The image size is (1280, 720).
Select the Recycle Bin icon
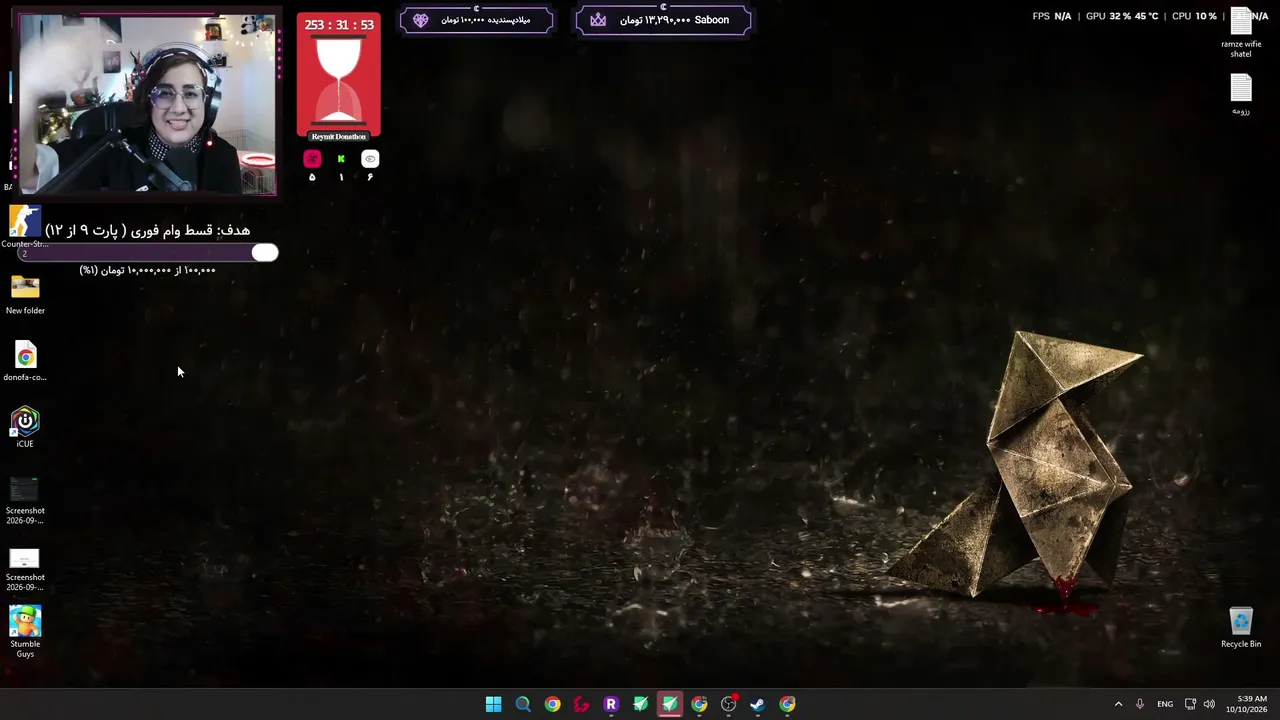pos(1241,627)
